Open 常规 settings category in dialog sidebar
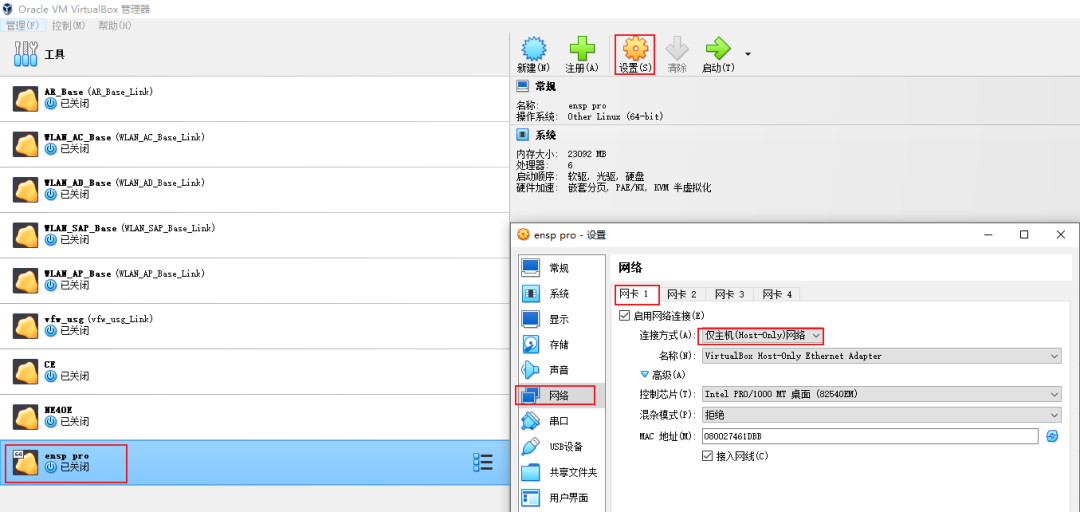 coord(559,268)
